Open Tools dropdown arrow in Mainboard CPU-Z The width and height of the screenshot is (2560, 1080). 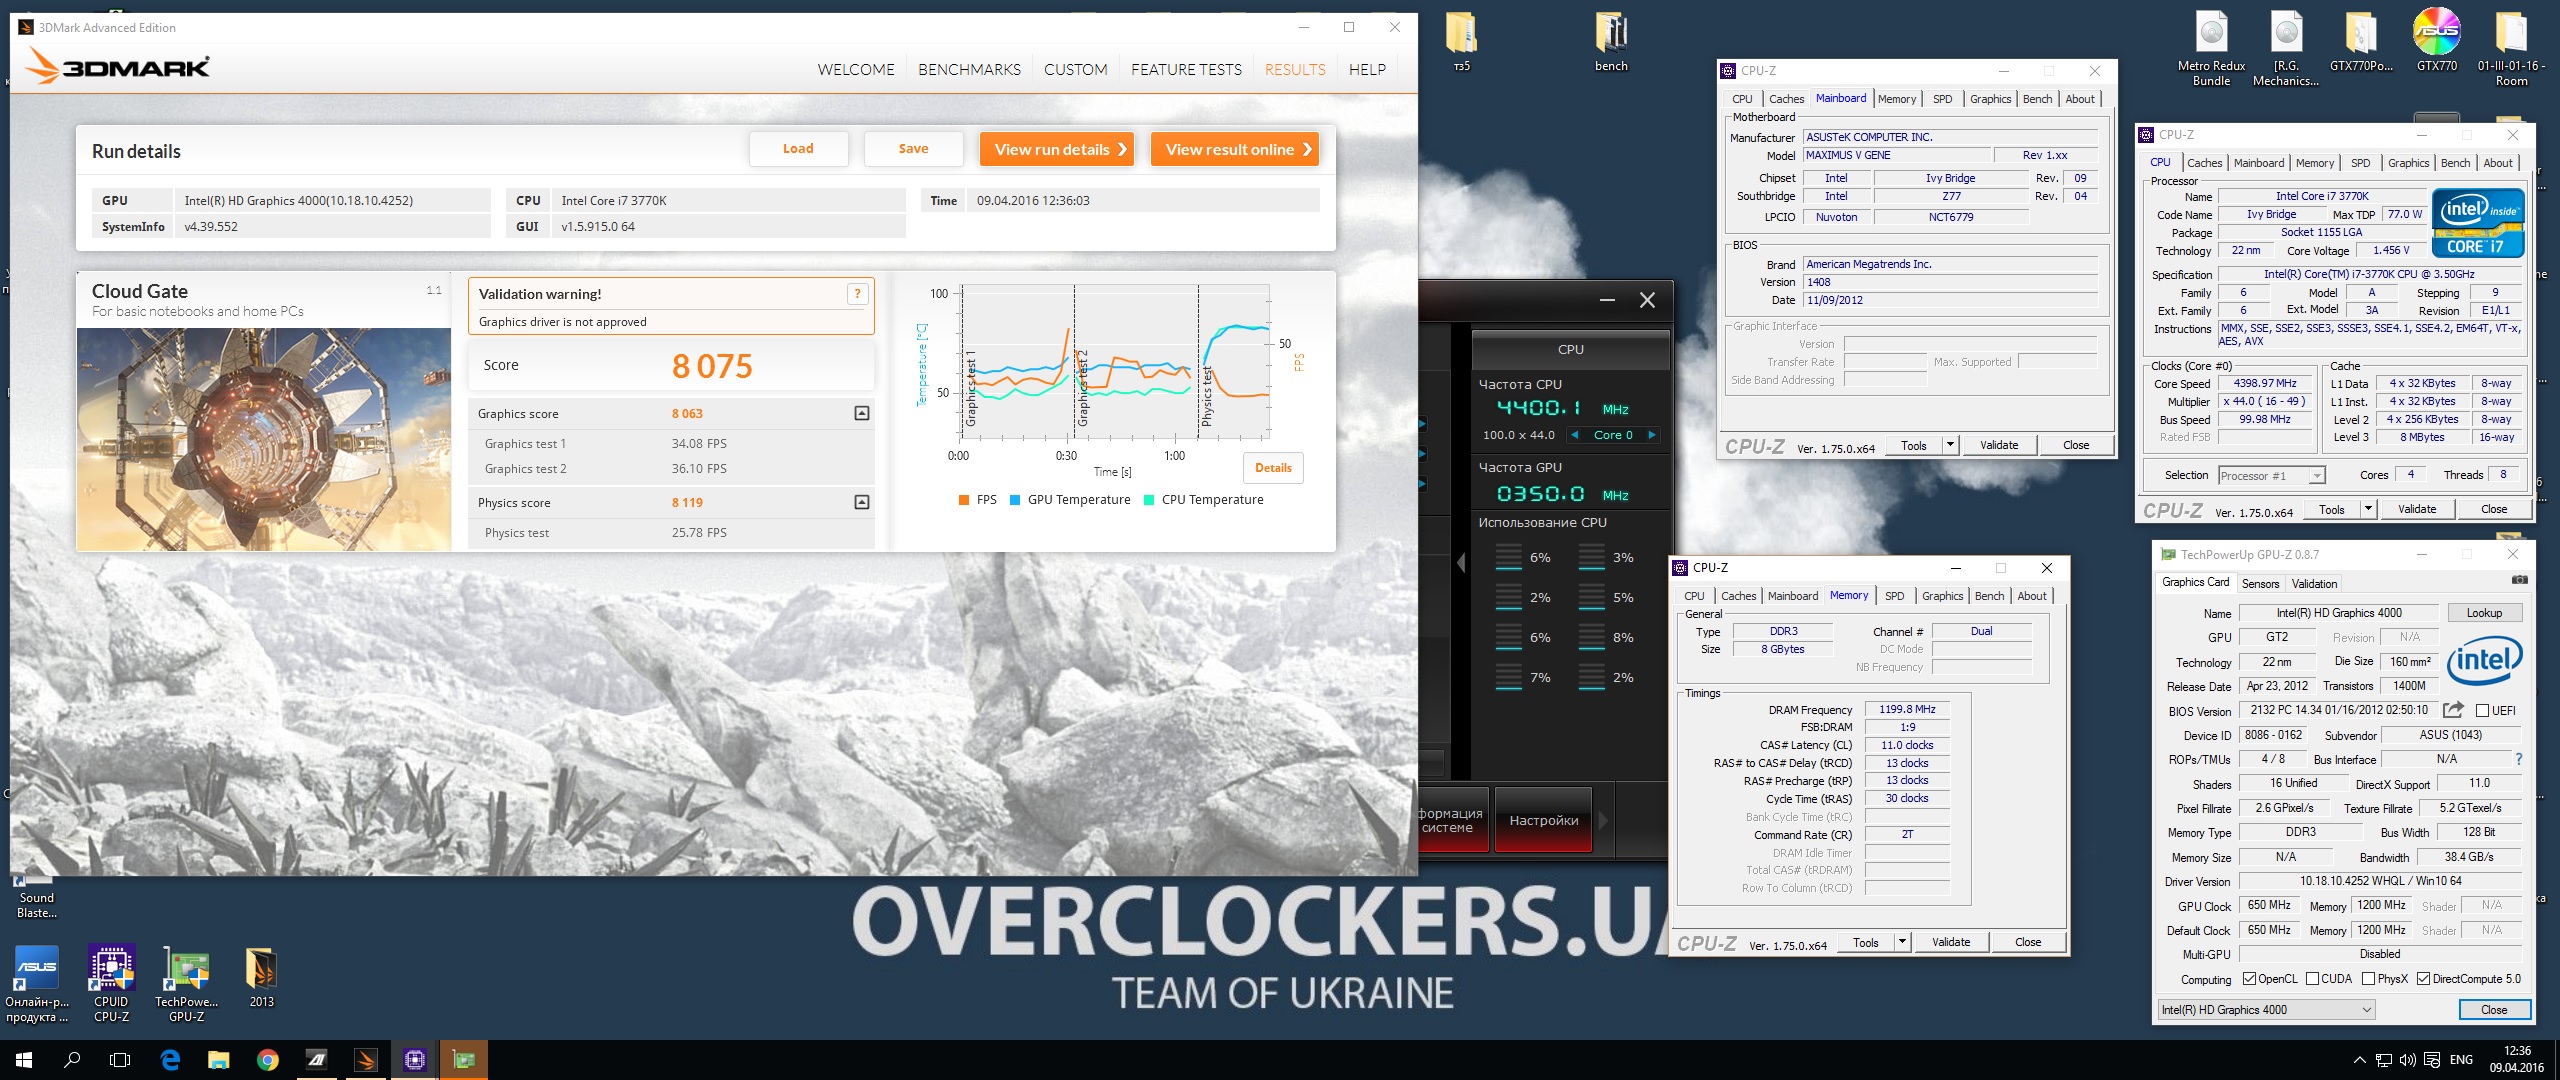click(x=1950, y=445)
